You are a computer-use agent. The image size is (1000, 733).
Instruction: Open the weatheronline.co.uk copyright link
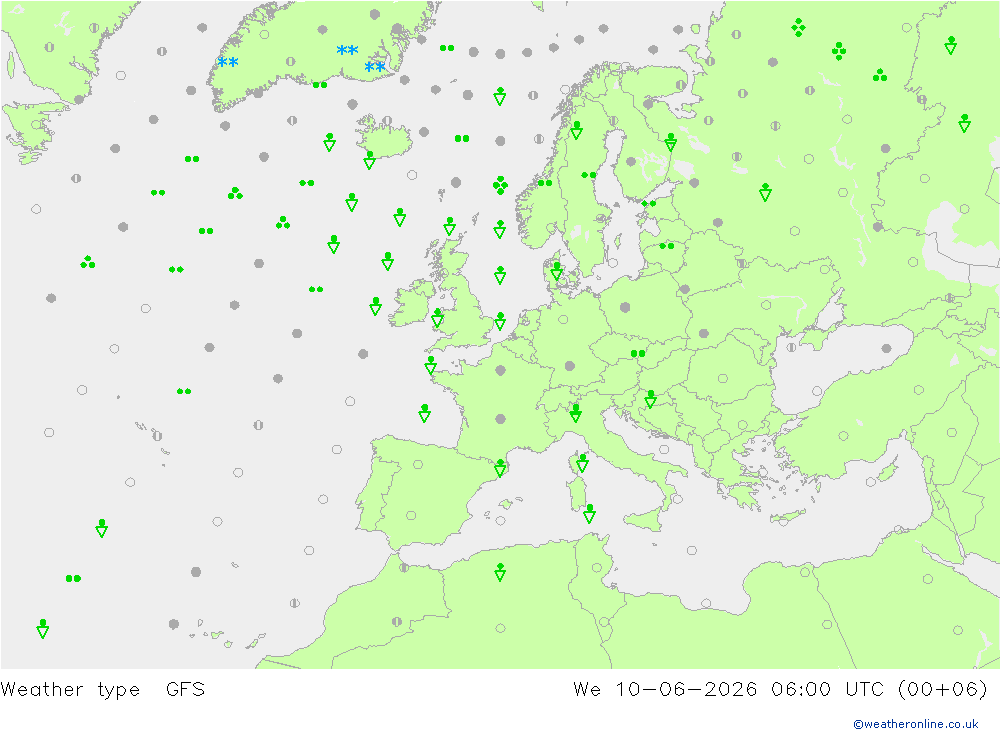pos(915,723)
